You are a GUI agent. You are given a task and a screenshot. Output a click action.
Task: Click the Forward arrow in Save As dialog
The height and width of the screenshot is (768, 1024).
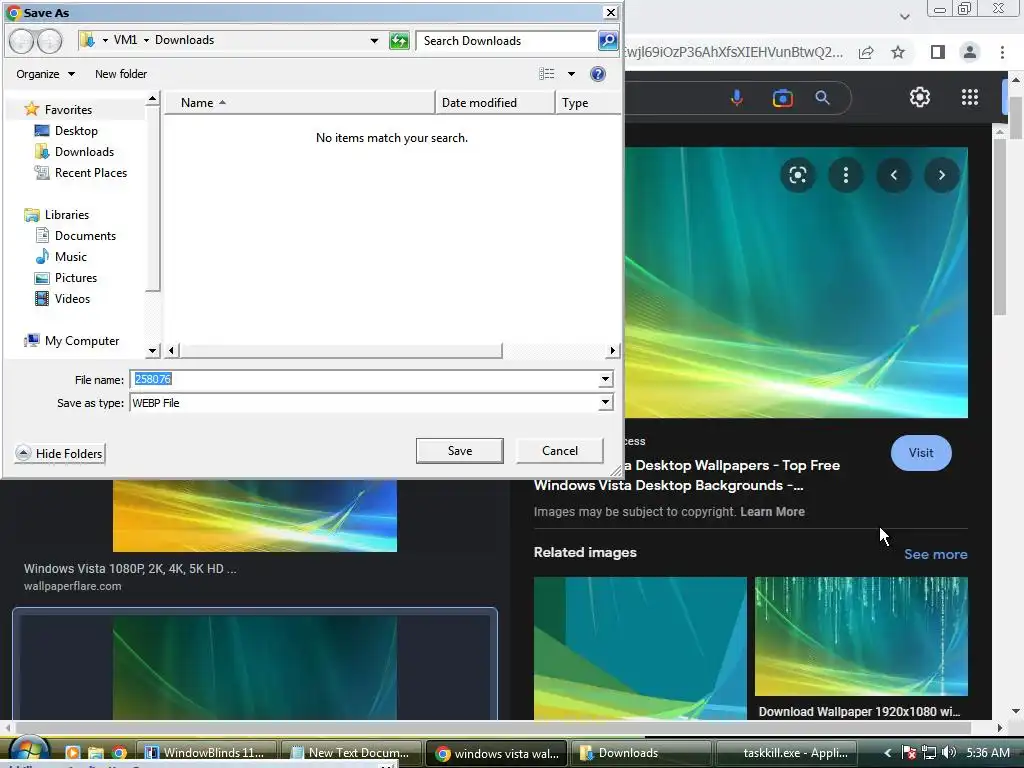click(49, 41)
